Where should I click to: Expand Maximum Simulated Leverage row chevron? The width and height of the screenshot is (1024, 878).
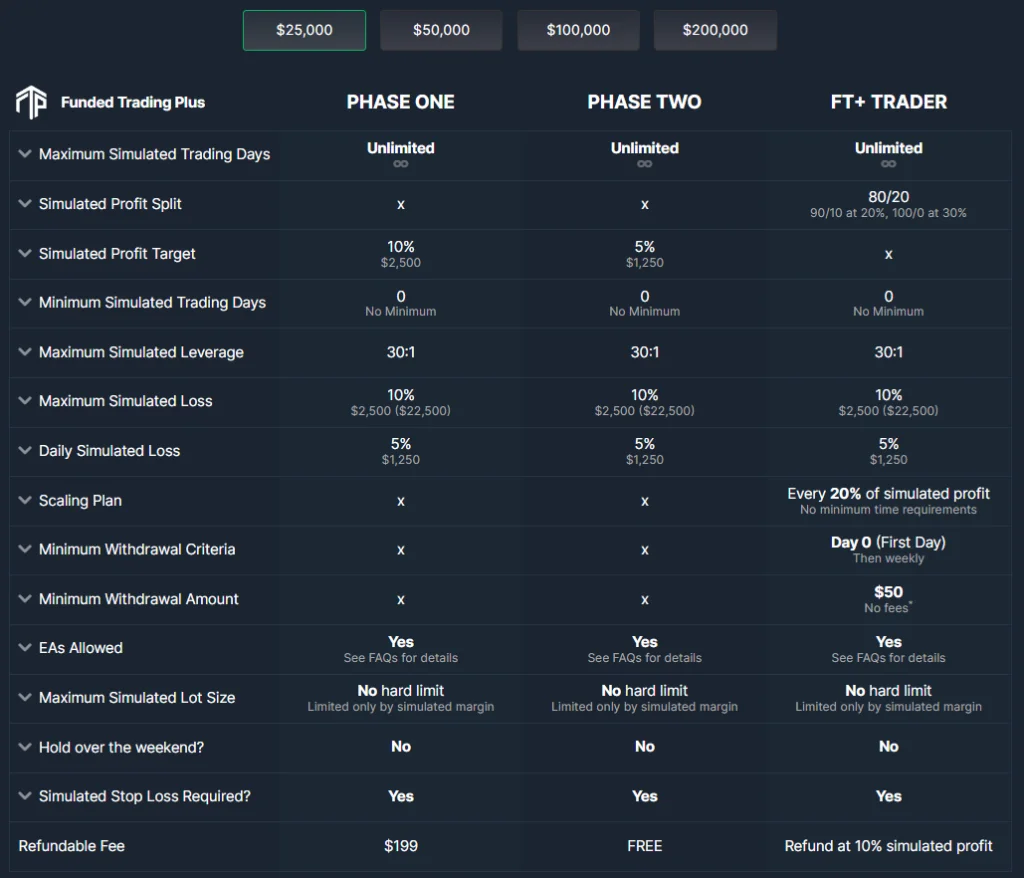25,351
